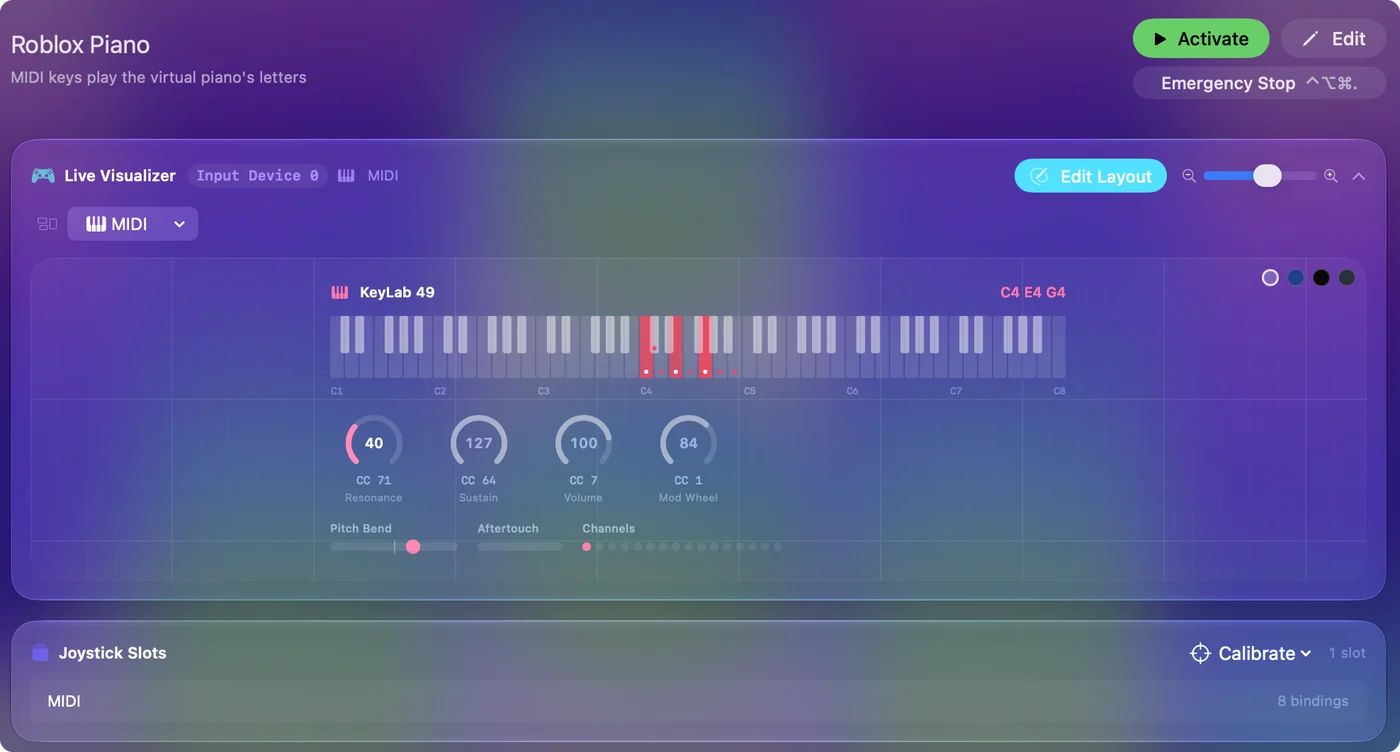This screenshot has height=752, width=1400.
Task: Click the 8 bindings text
Action: [1313, 701]
